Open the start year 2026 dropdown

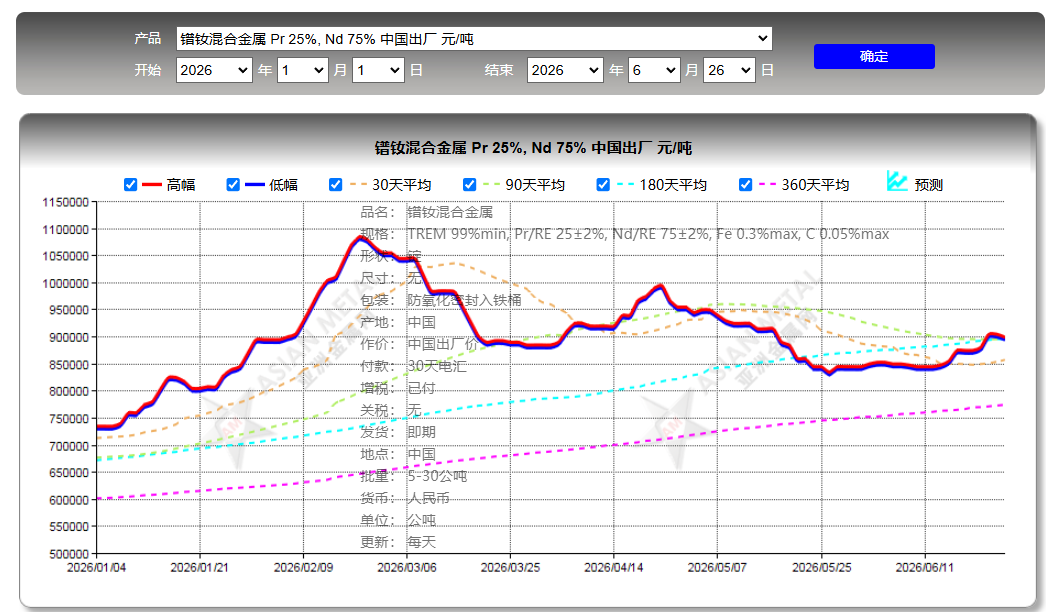[214, 70]
